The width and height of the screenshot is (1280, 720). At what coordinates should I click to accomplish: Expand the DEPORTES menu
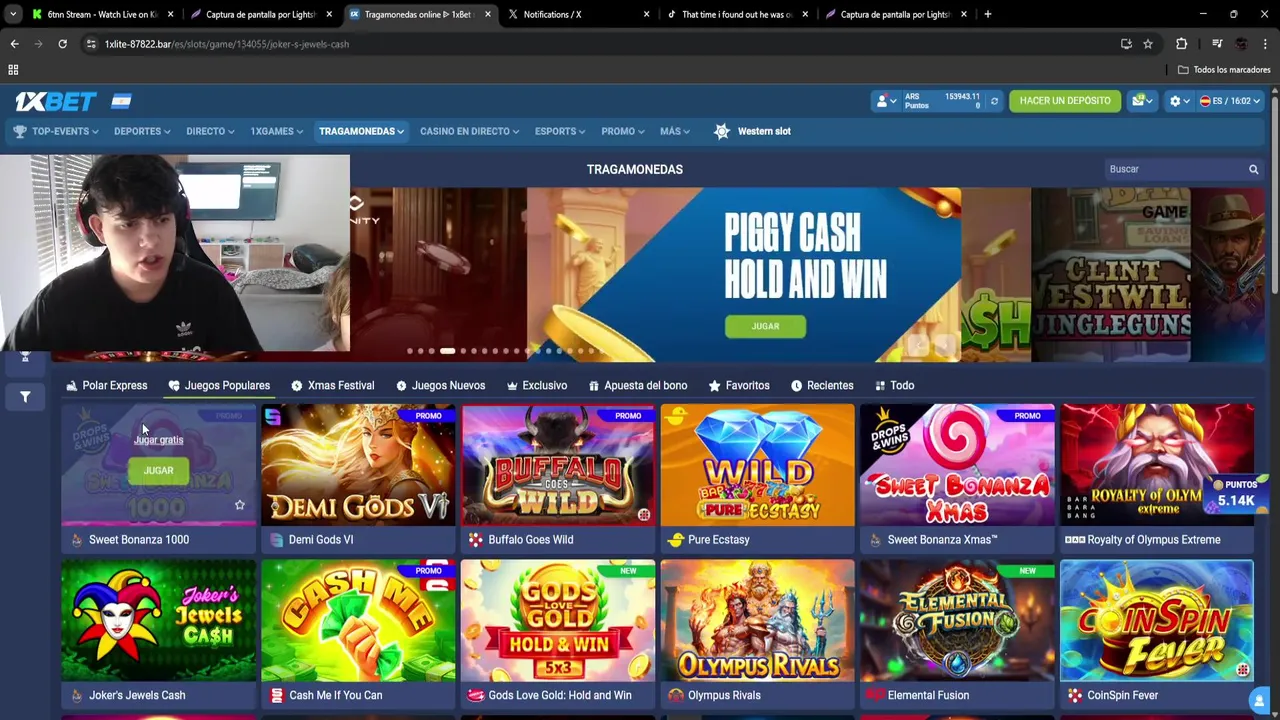(x=142, y=131)
